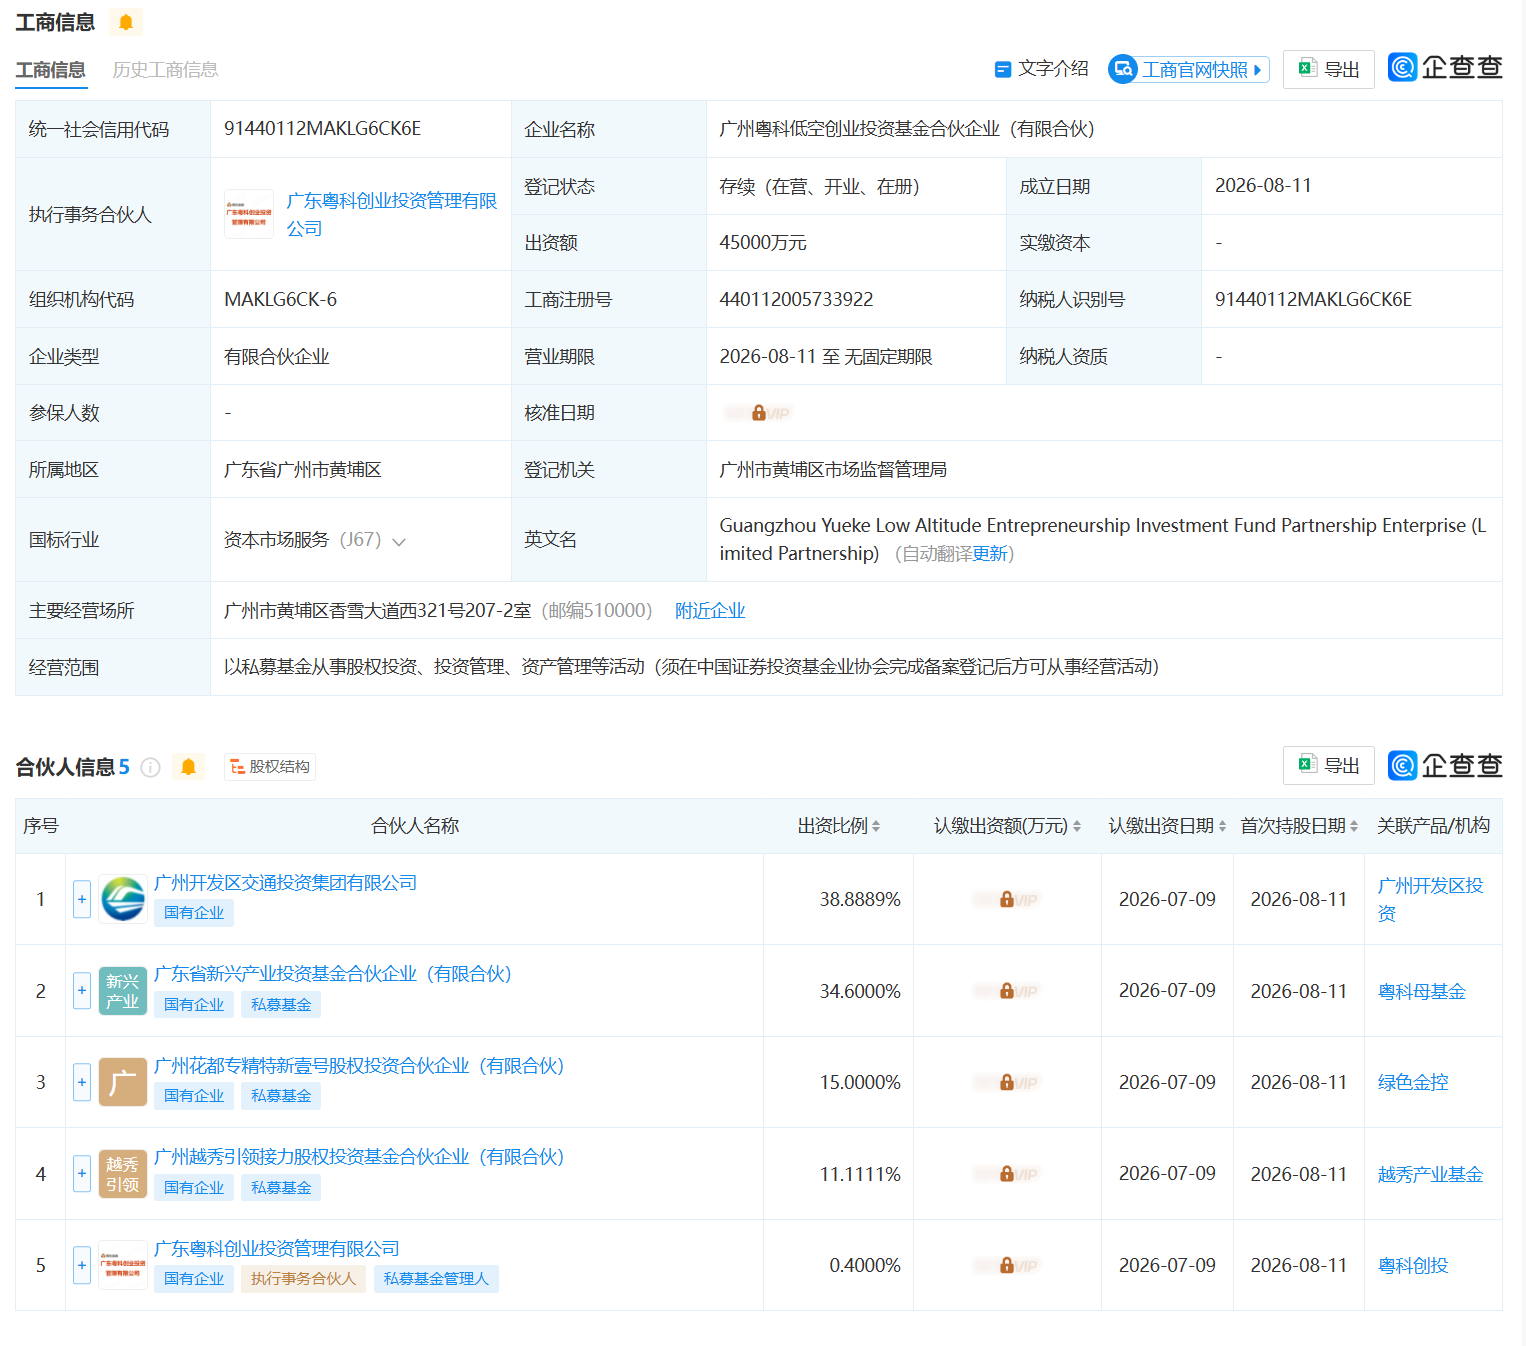Click the VIP lock icon in 核准日期 row

point(759,413)
